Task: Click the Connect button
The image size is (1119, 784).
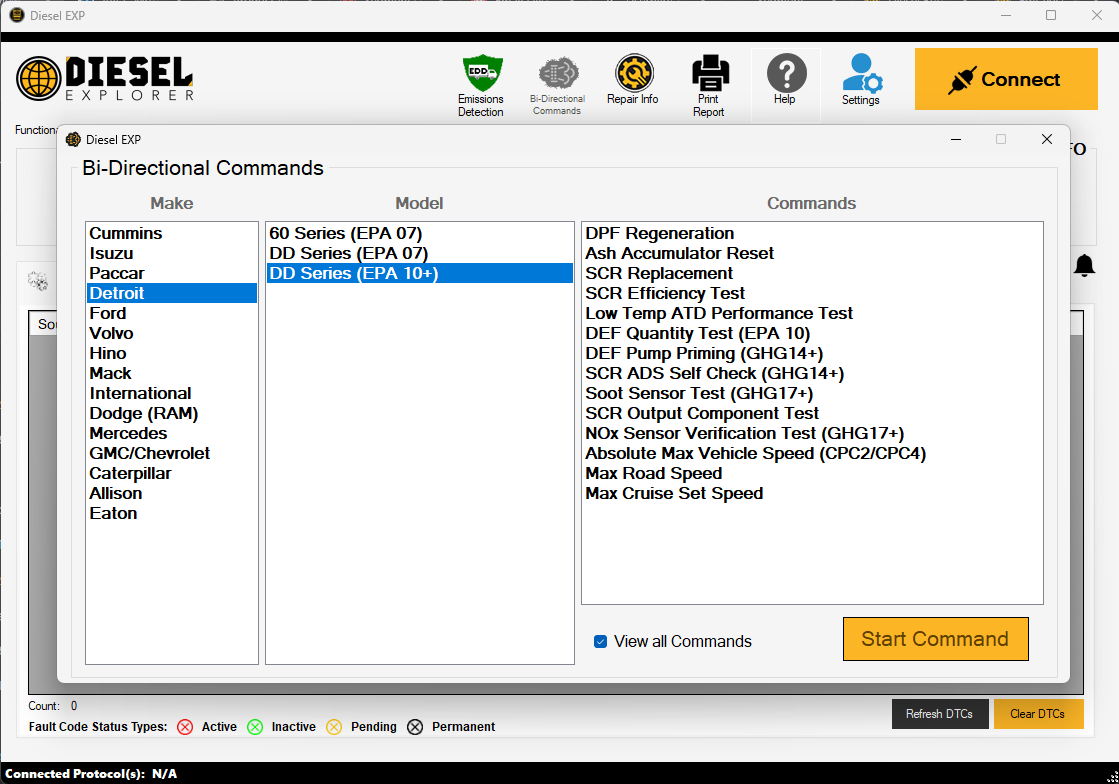Action: point(1006,79)
